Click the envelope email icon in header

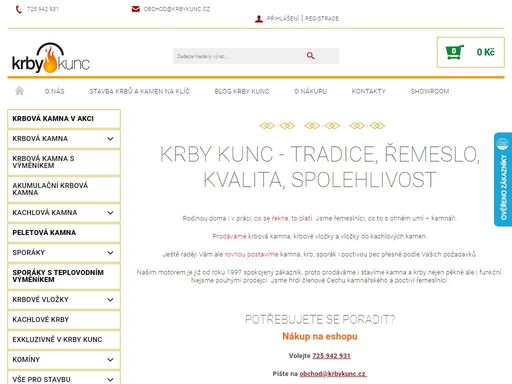(x=136, y=9)
